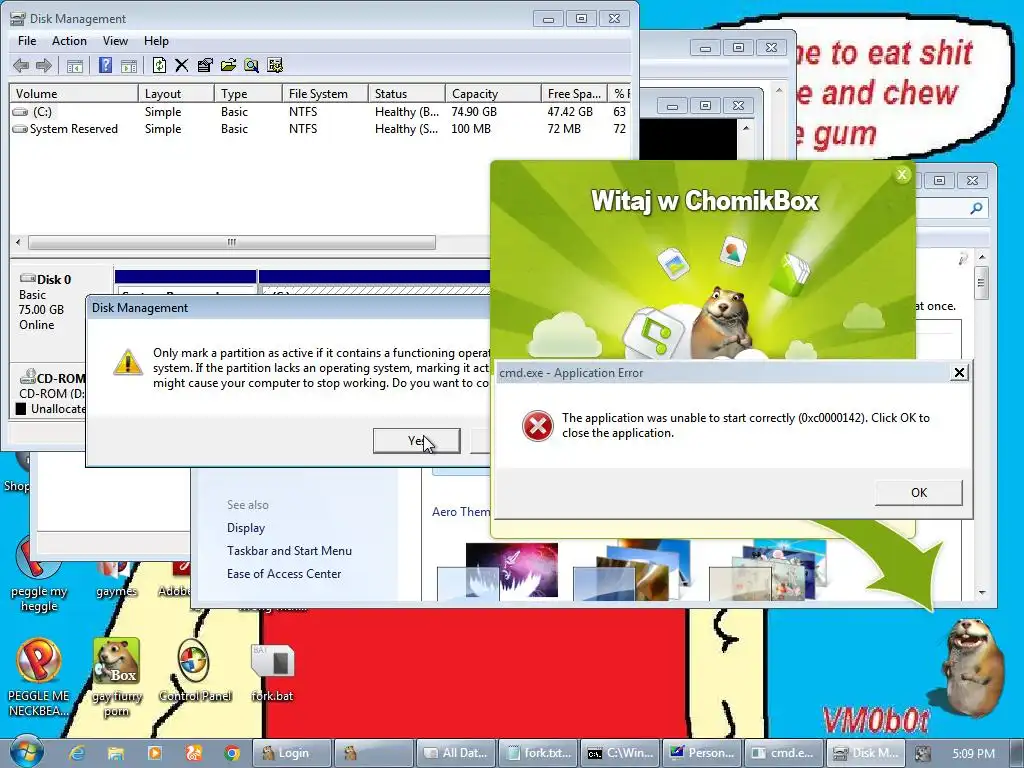This screenshot has width=1024, height=768.
Task: Select the ChomikBox desktop shortcut icon
Action: [x=117, y=678]
